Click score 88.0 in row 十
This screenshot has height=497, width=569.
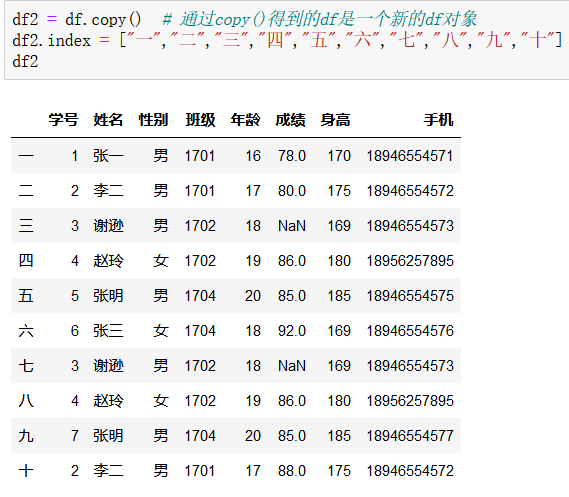pos(292,471)
